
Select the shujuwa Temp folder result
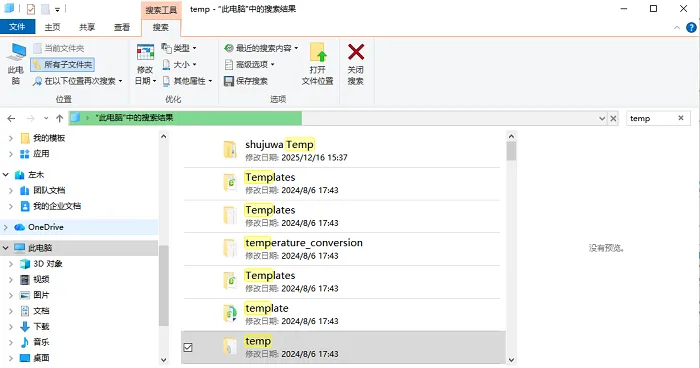[343, 151]
